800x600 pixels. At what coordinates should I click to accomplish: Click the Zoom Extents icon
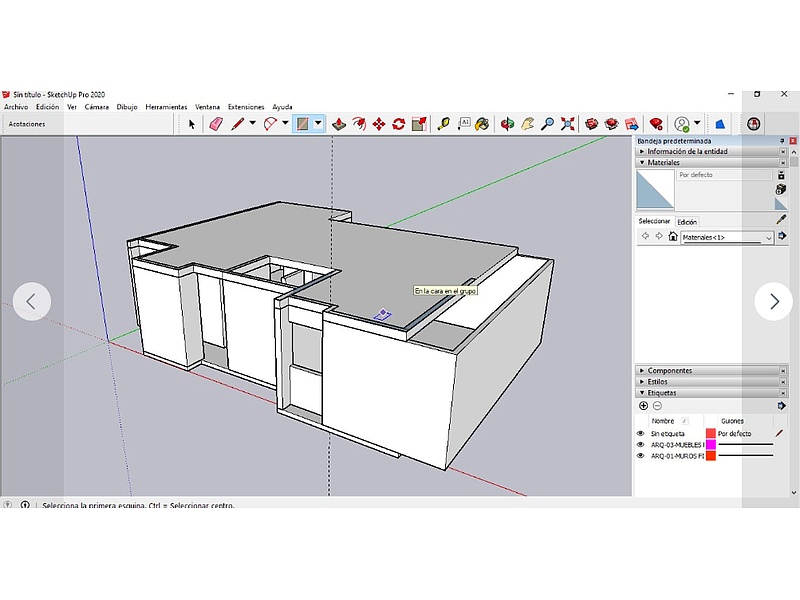pyautogui.click(x=568, y=124)
